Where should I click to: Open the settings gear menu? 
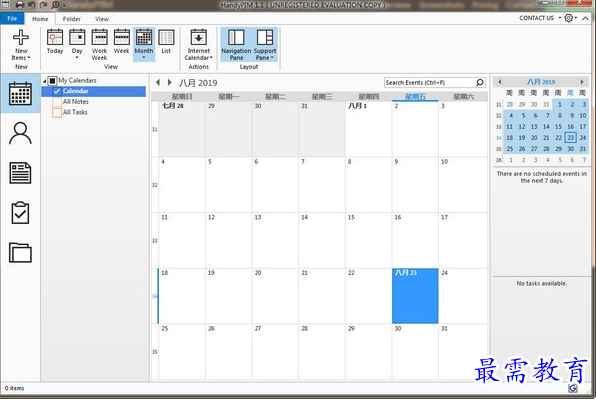click(x=569, y=18)
